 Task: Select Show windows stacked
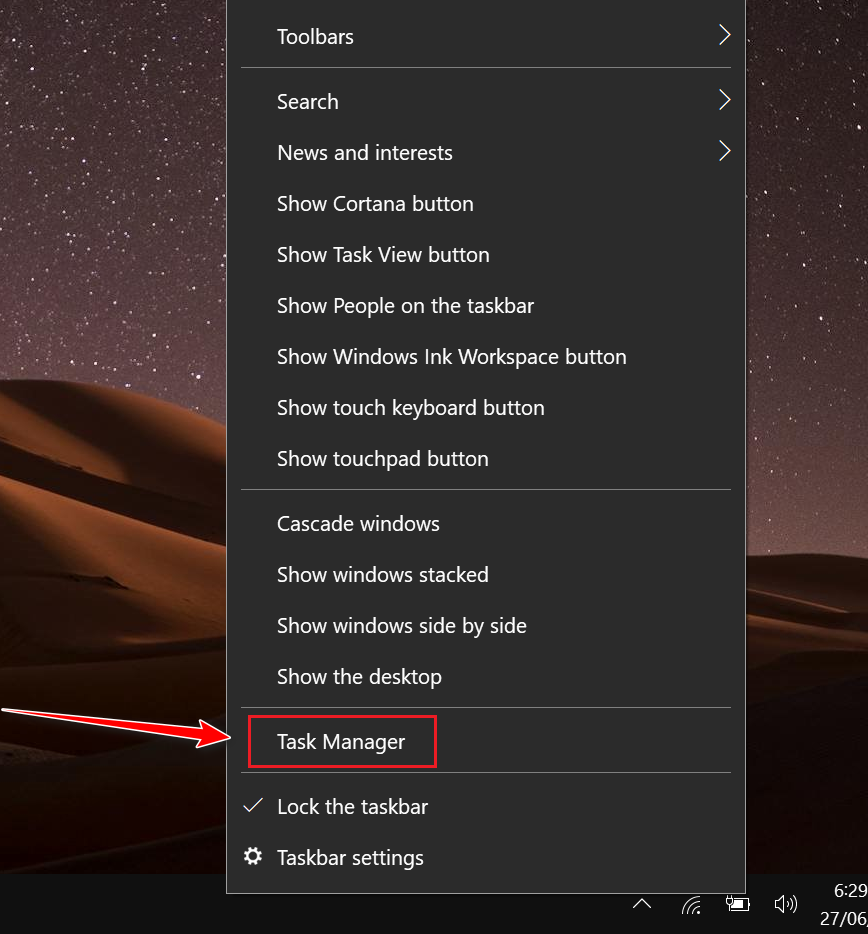382,575
